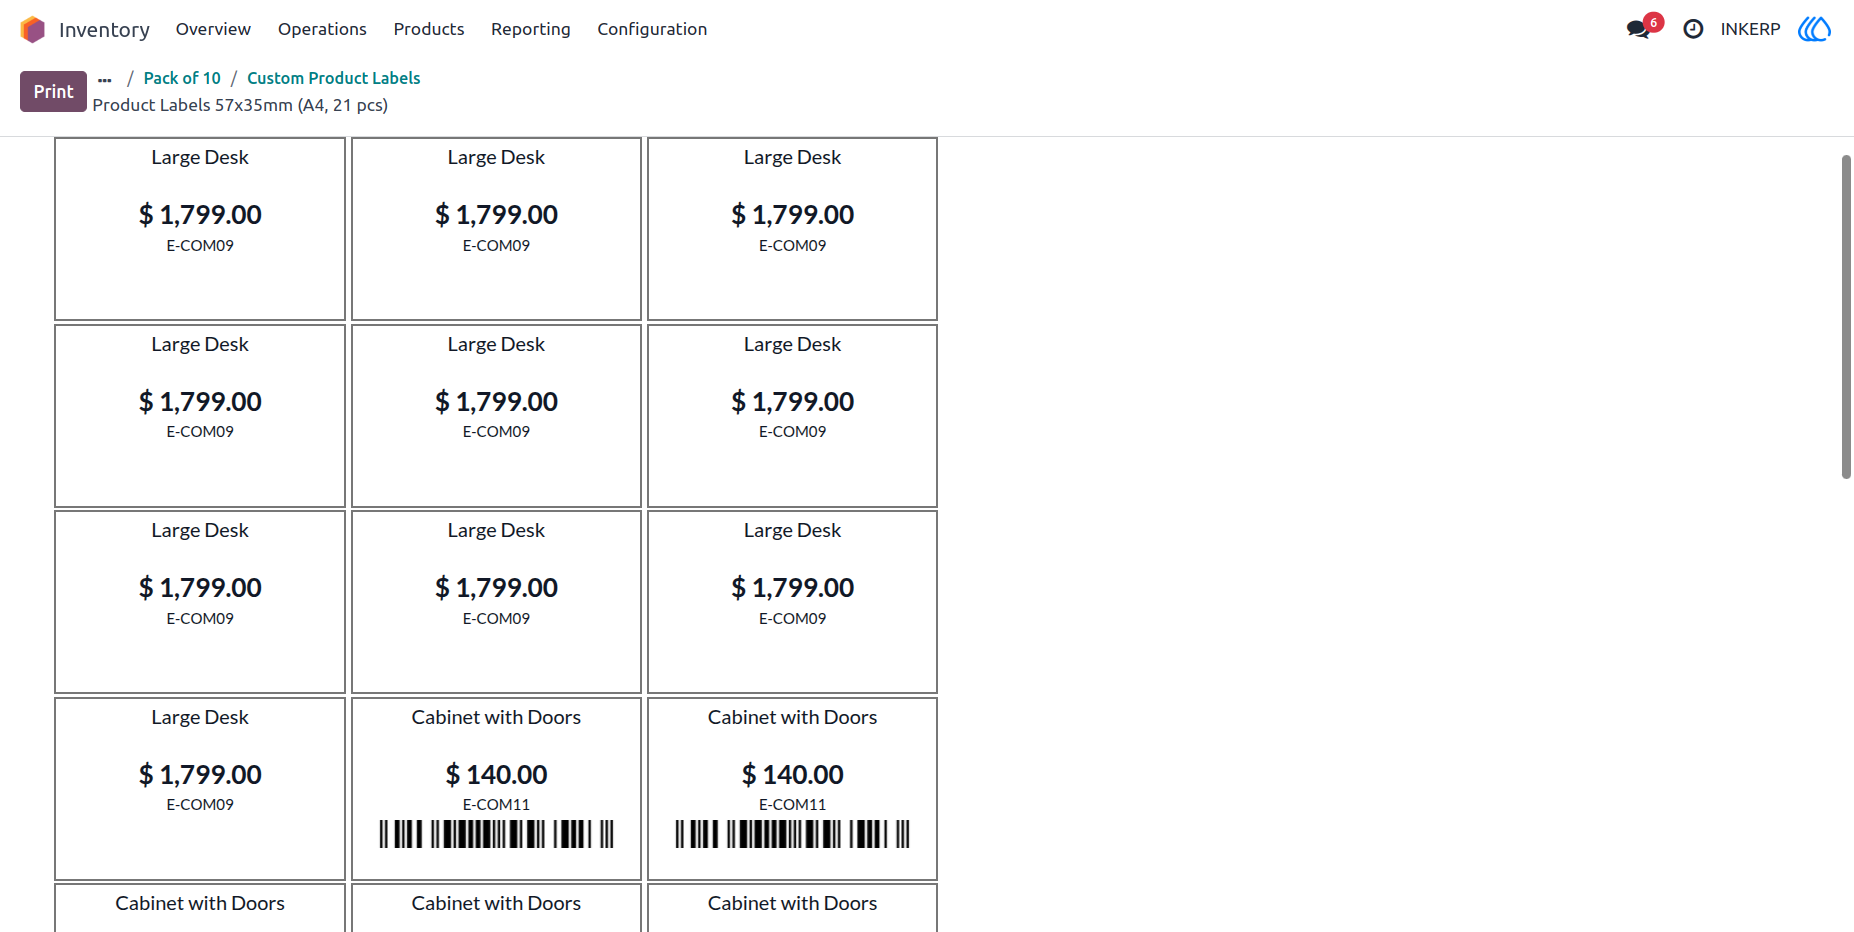Open the conversations chat icon with badge
Viewport: 1854px width, 932px height.
[1644, 27]
